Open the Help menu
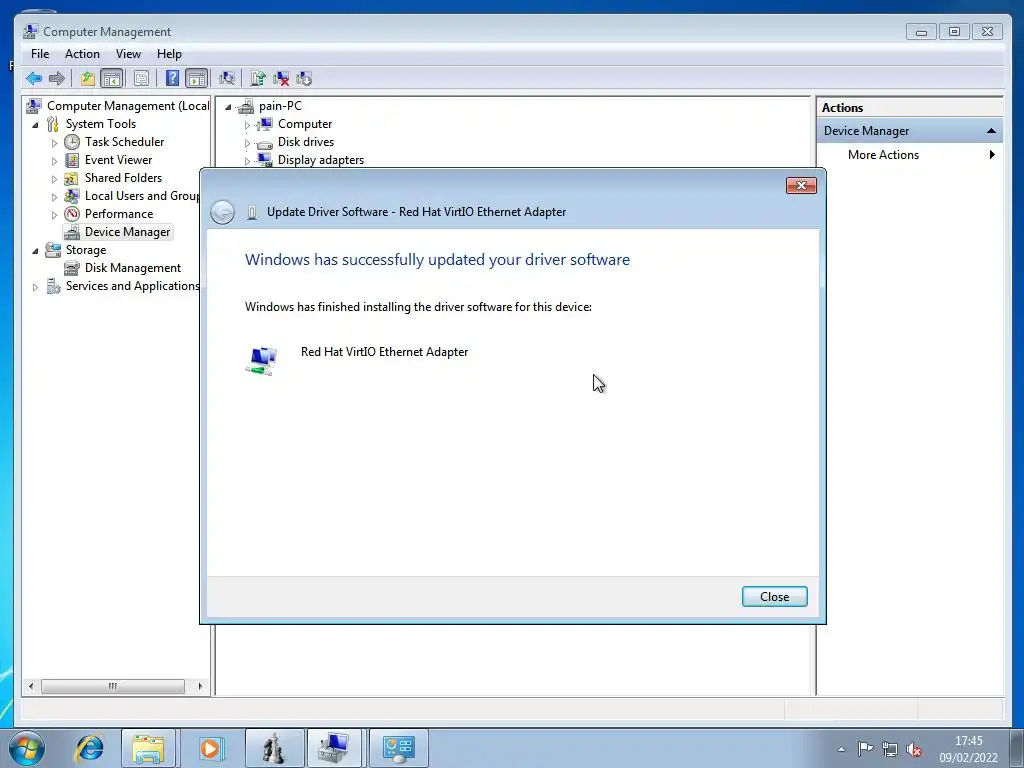 pos(169,54)
